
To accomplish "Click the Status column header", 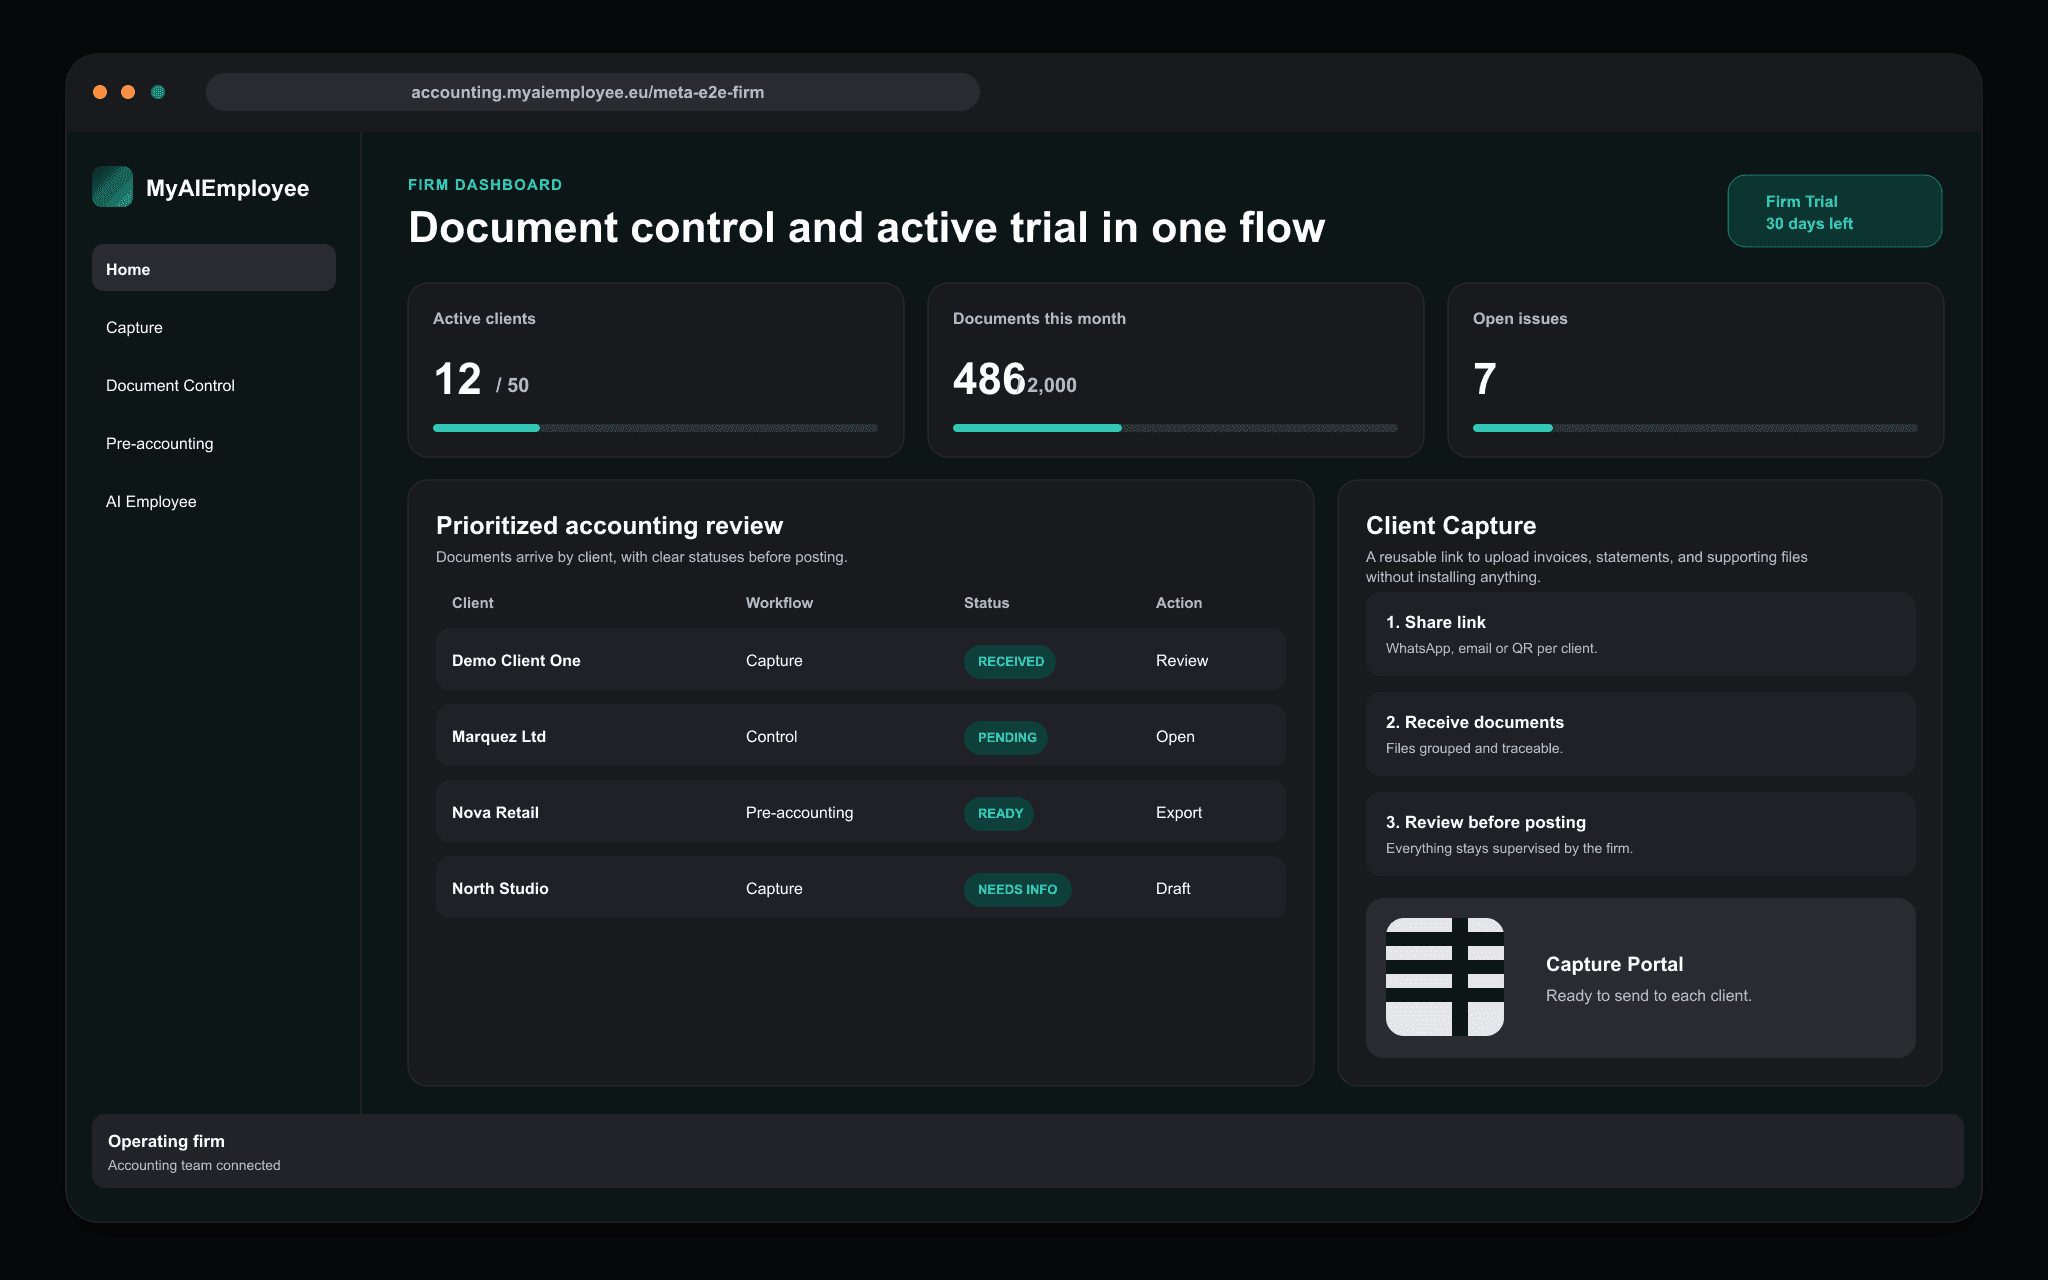I will [986, 603].
